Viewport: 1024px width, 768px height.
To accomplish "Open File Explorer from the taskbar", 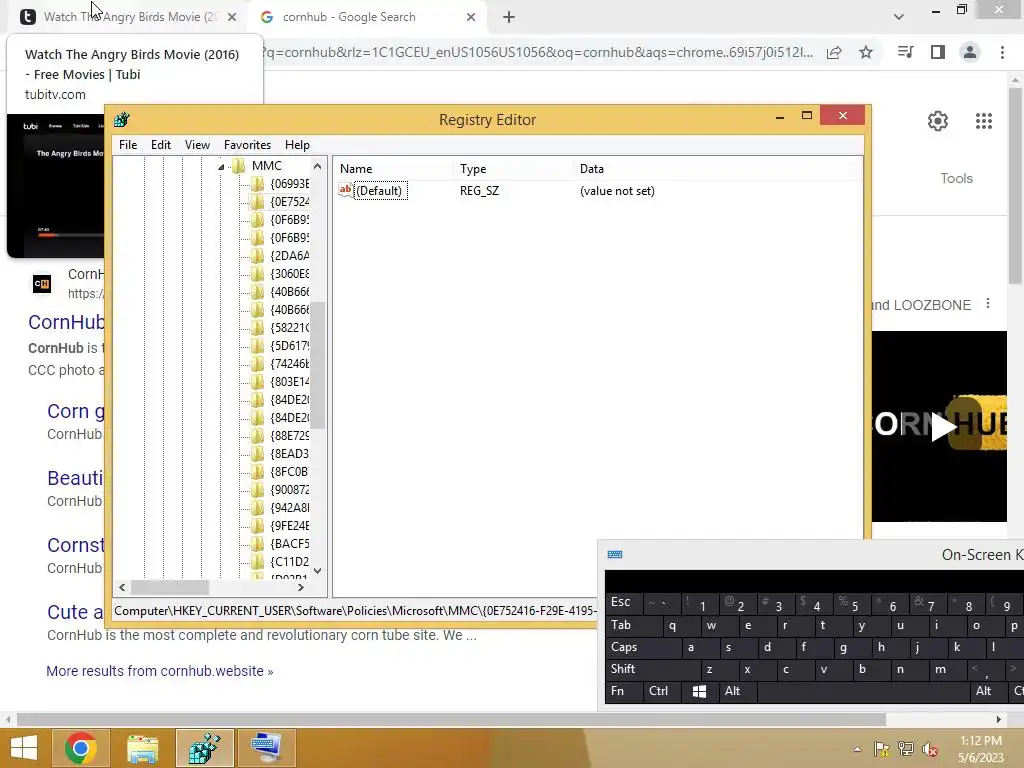I will point(142,748).
